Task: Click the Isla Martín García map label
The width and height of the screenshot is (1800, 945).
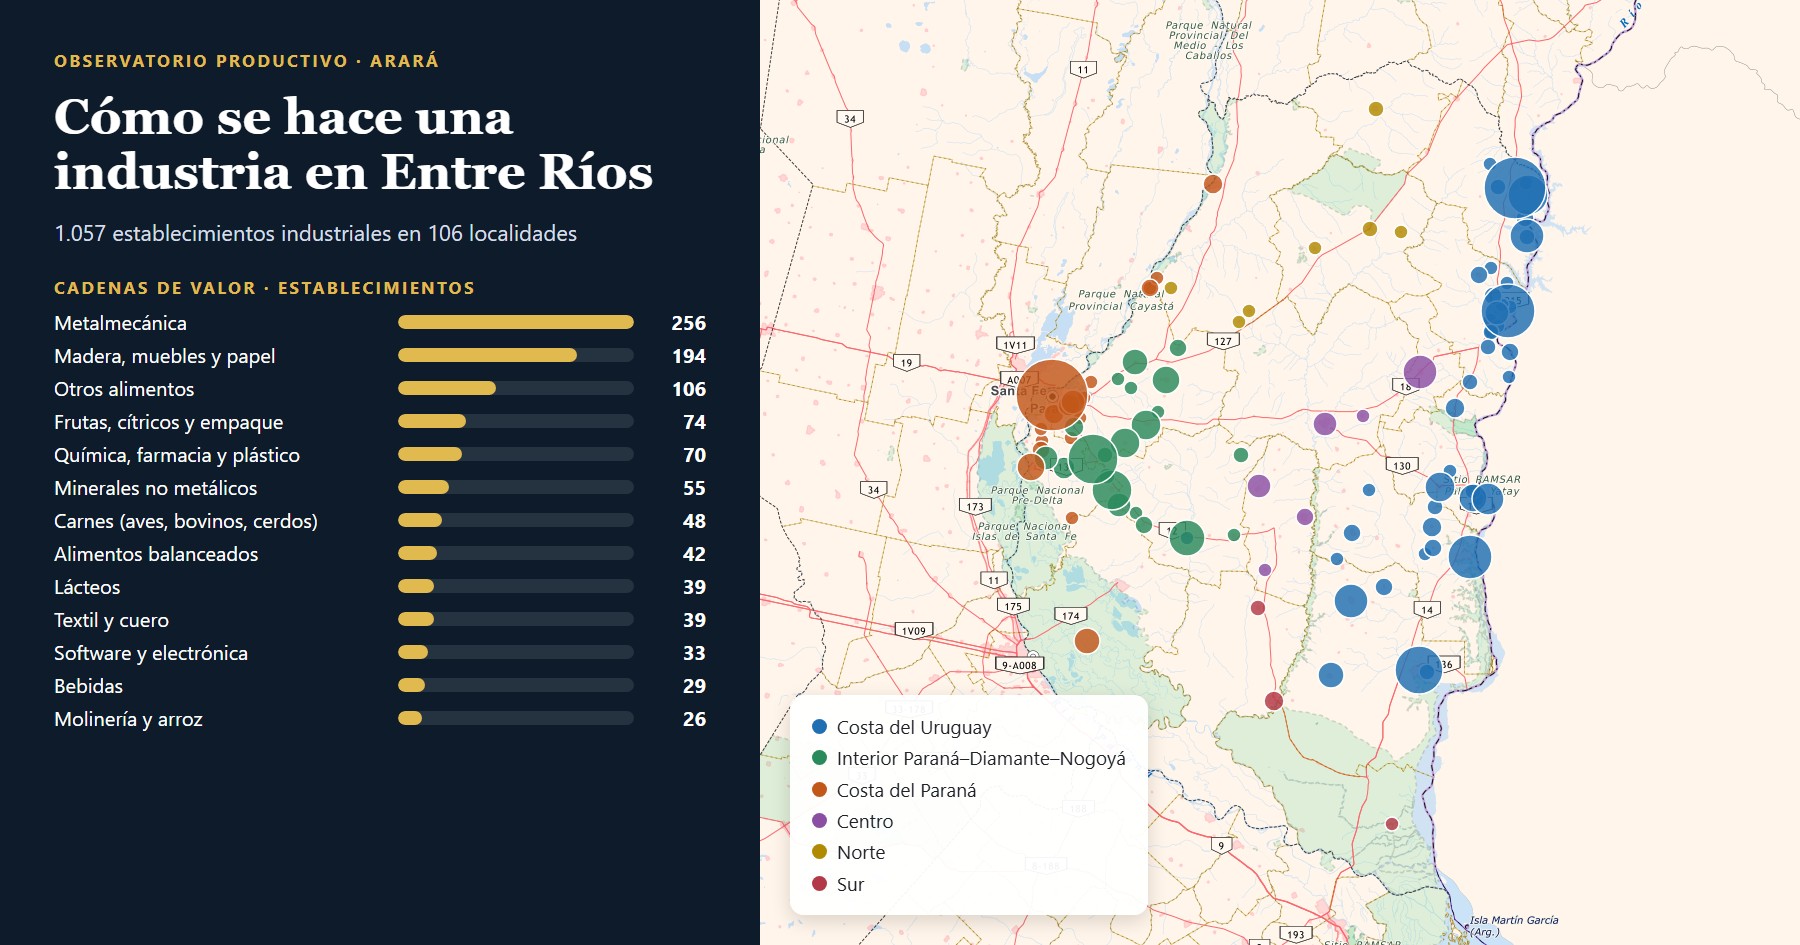Action: click(1513, 925)
